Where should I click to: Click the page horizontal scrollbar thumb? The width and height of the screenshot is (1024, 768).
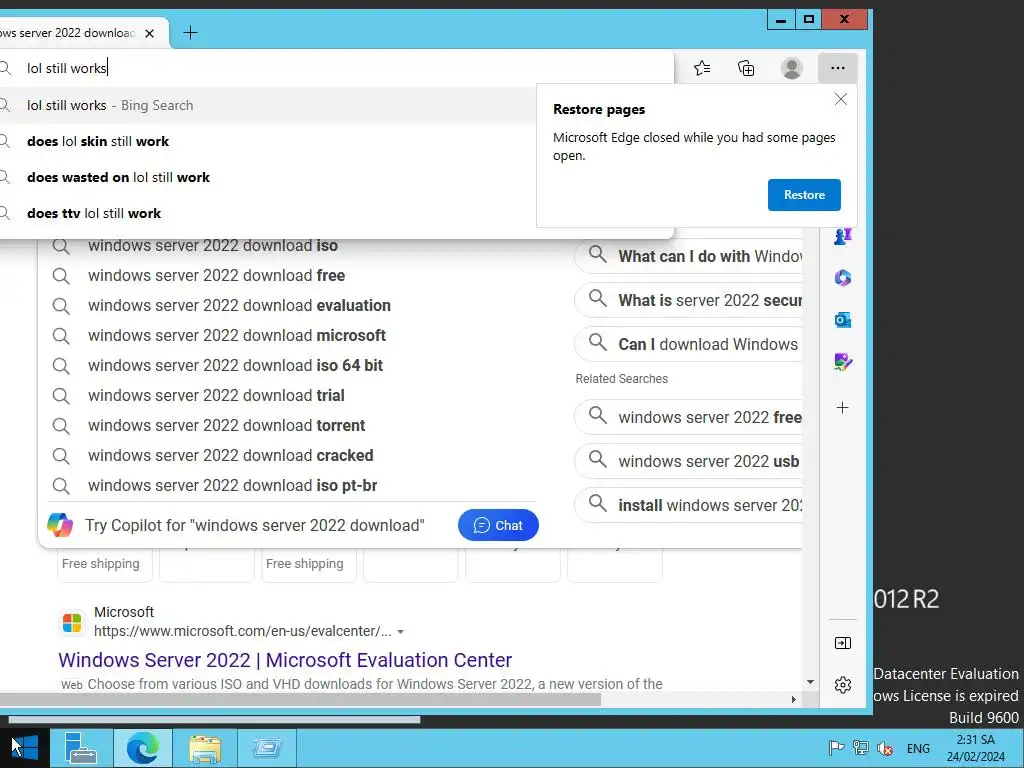(x=300, y=699)
